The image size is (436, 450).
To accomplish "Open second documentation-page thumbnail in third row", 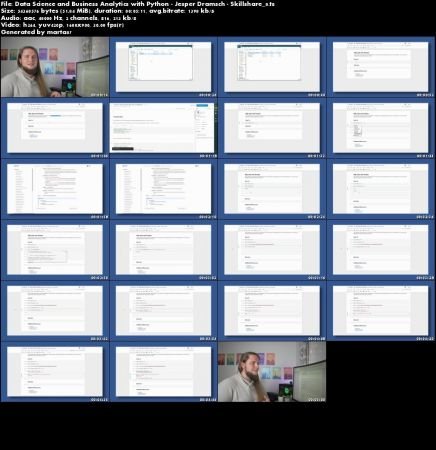I will click(x=163, y=189).
